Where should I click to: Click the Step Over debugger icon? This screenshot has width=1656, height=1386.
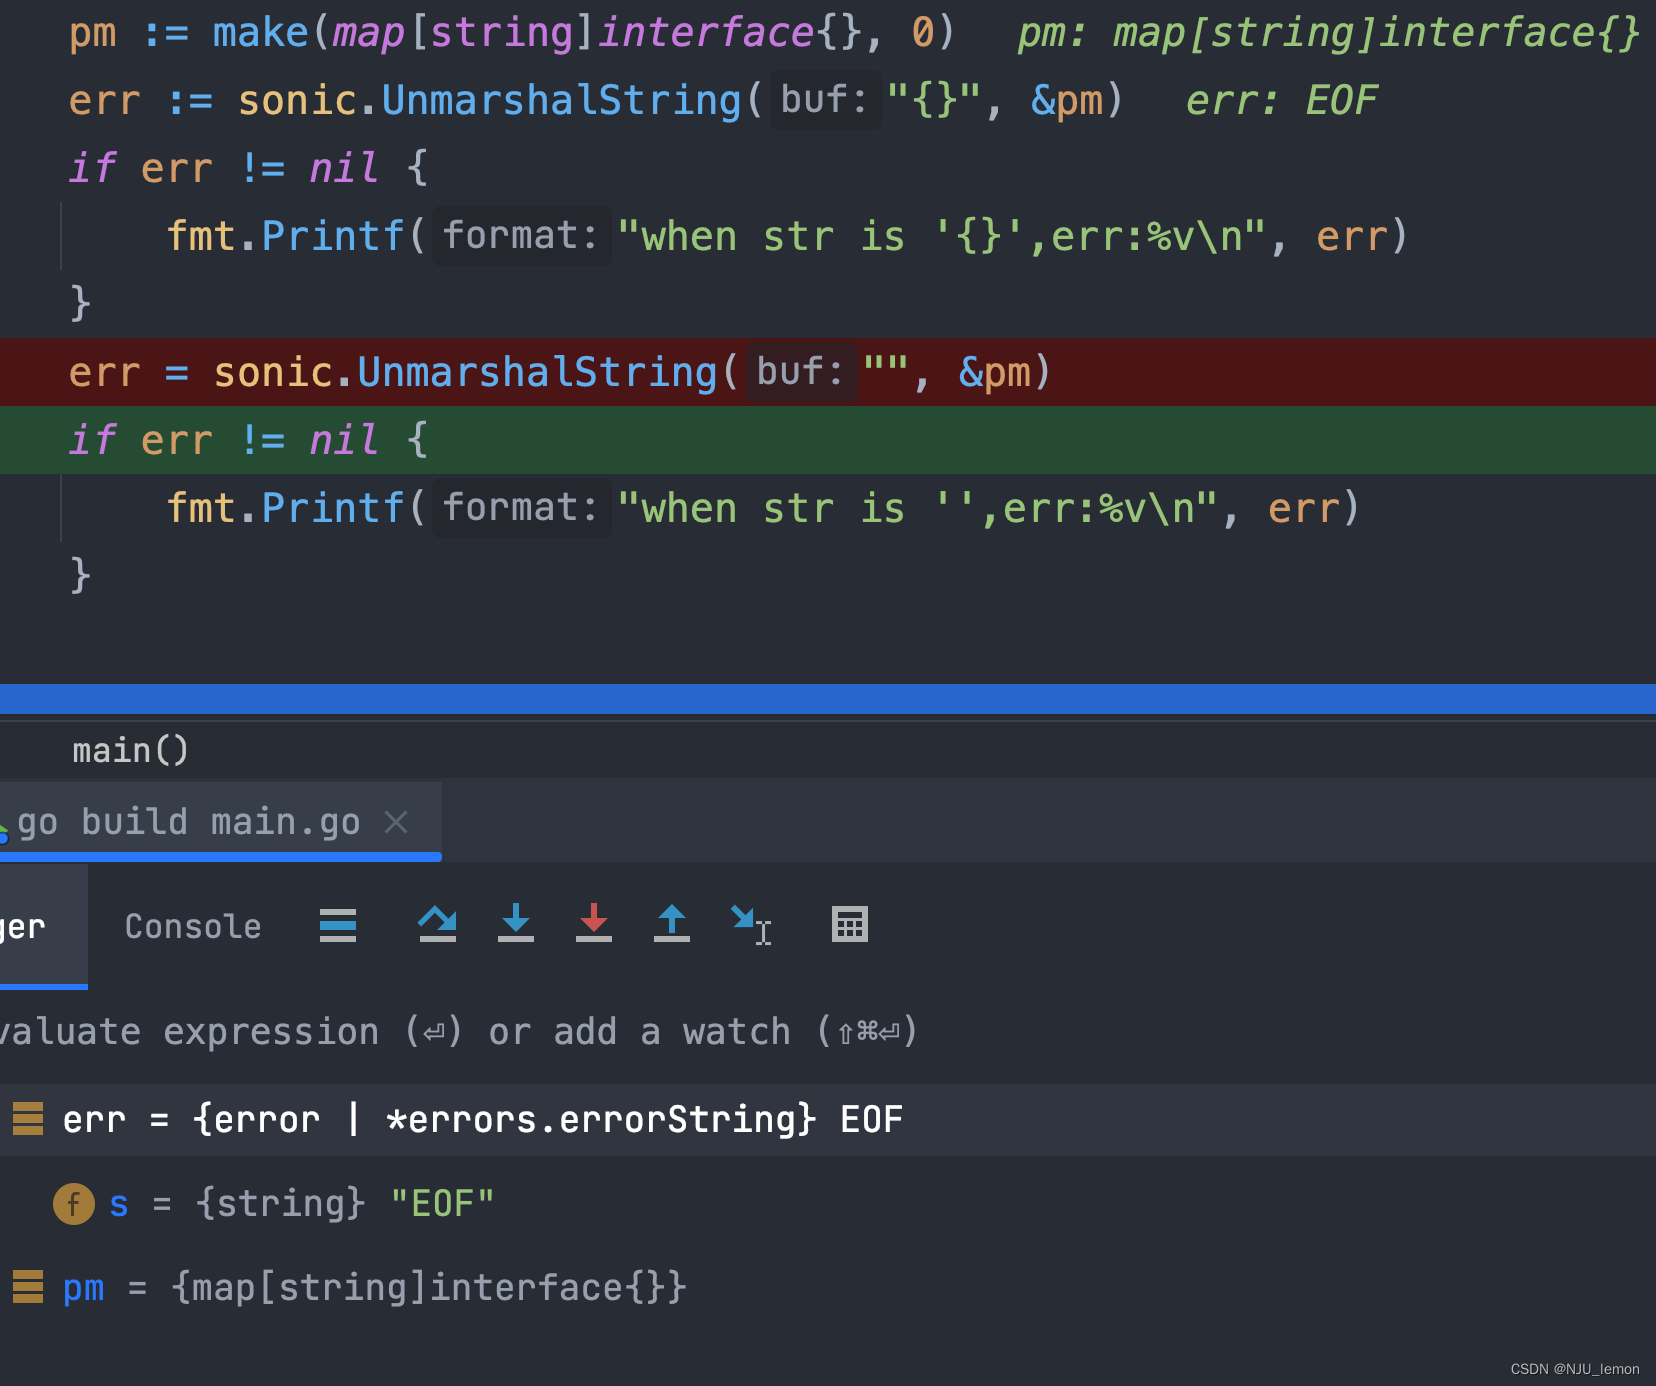click(437, 924)
